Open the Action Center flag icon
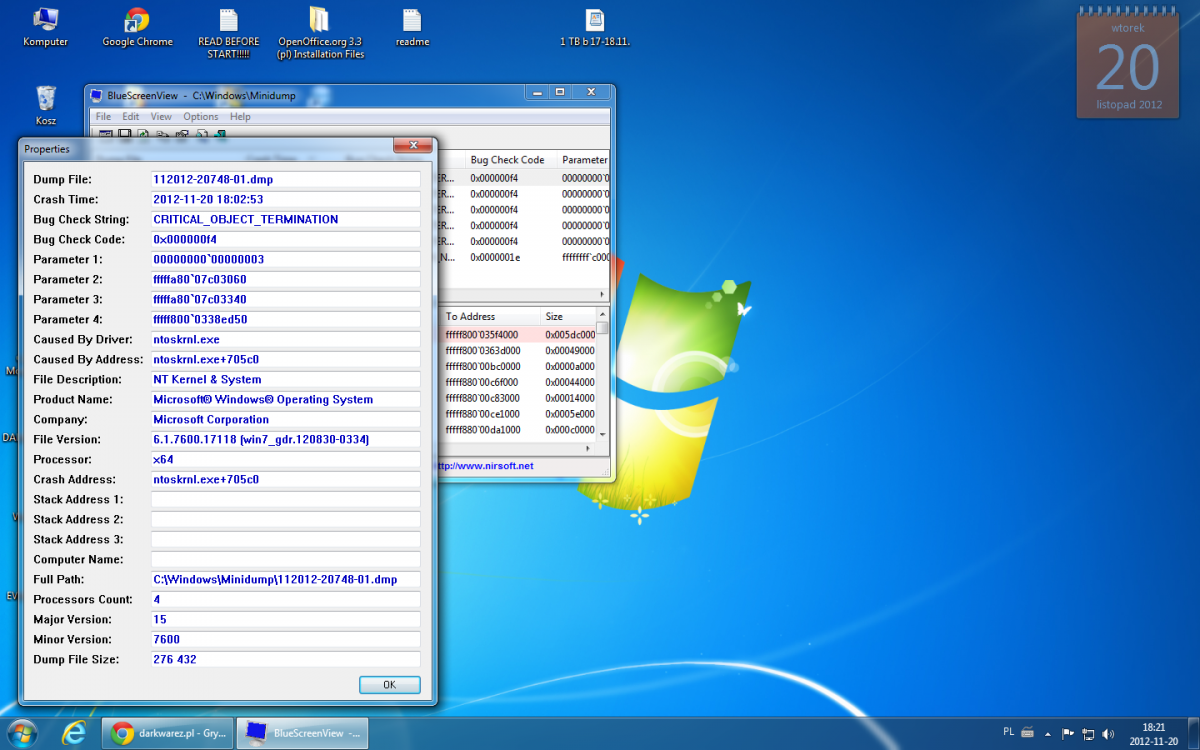 [x=1068, y=733]
